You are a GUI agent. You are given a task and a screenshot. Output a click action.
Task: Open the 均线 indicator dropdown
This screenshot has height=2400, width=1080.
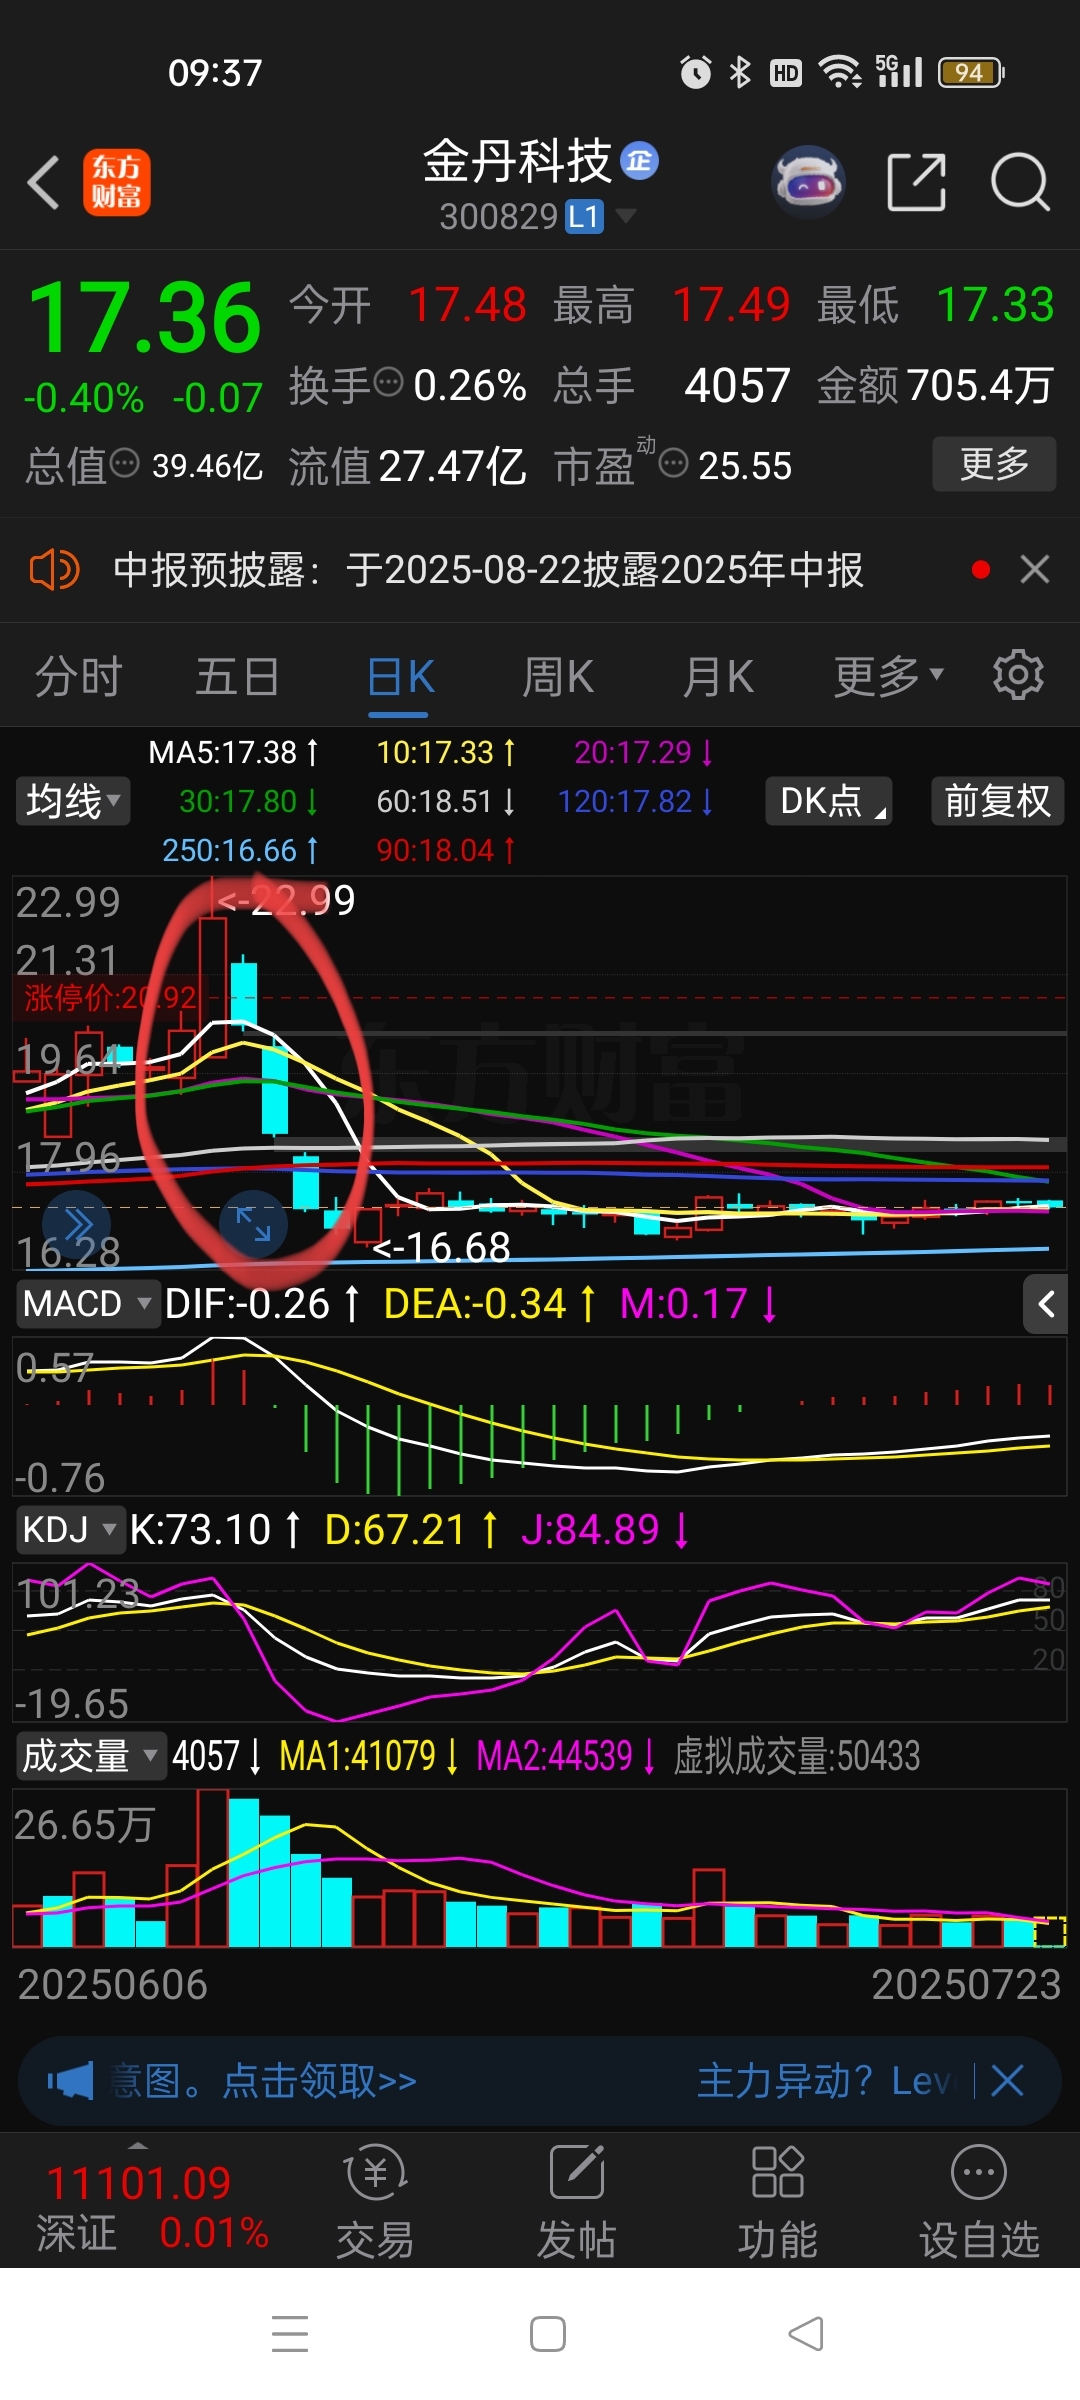coord(73,801)
